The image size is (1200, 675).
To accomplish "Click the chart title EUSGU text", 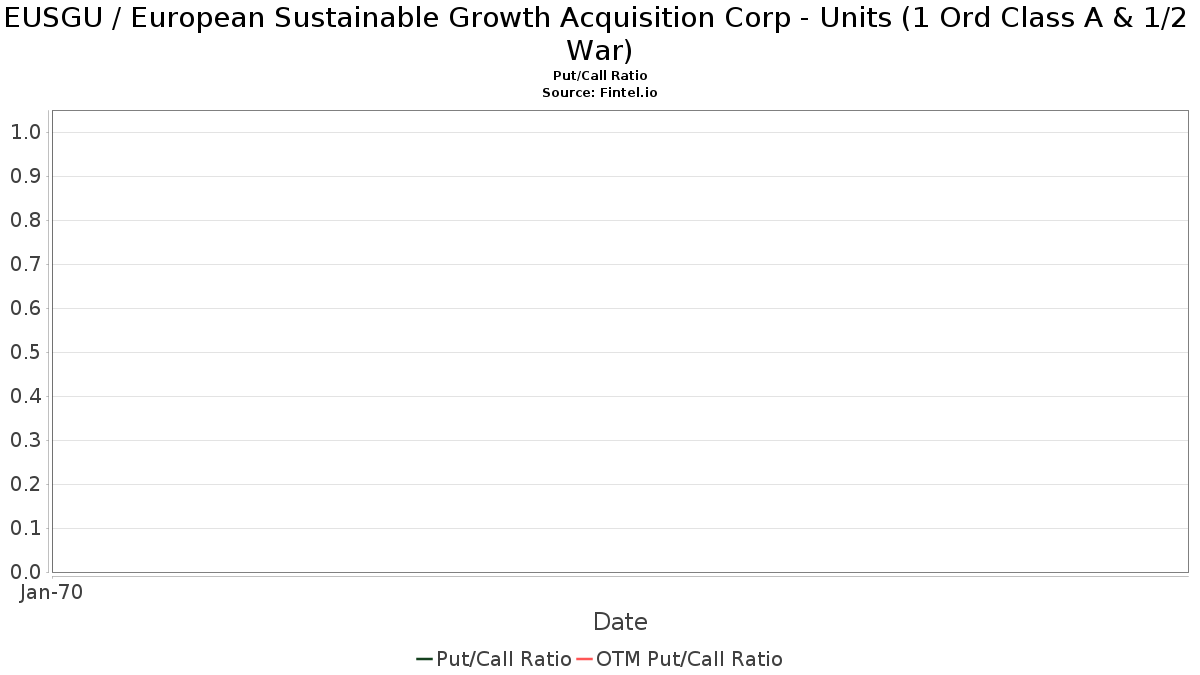I will 600,33.
